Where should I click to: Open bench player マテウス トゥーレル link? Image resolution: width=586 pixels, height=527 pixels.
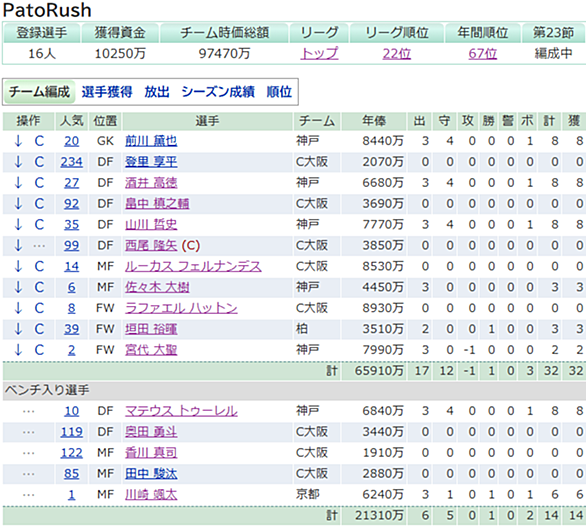click(181, 411)
